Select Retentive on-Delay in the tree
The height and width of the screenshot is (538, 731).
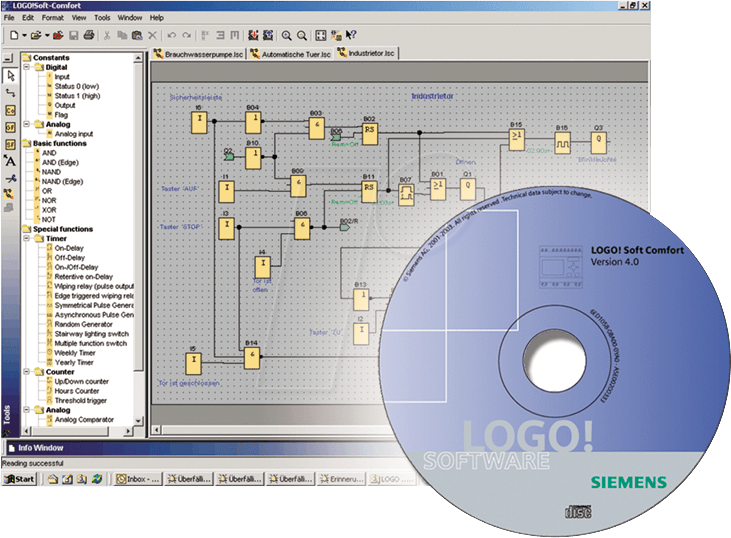click(83, 276)
